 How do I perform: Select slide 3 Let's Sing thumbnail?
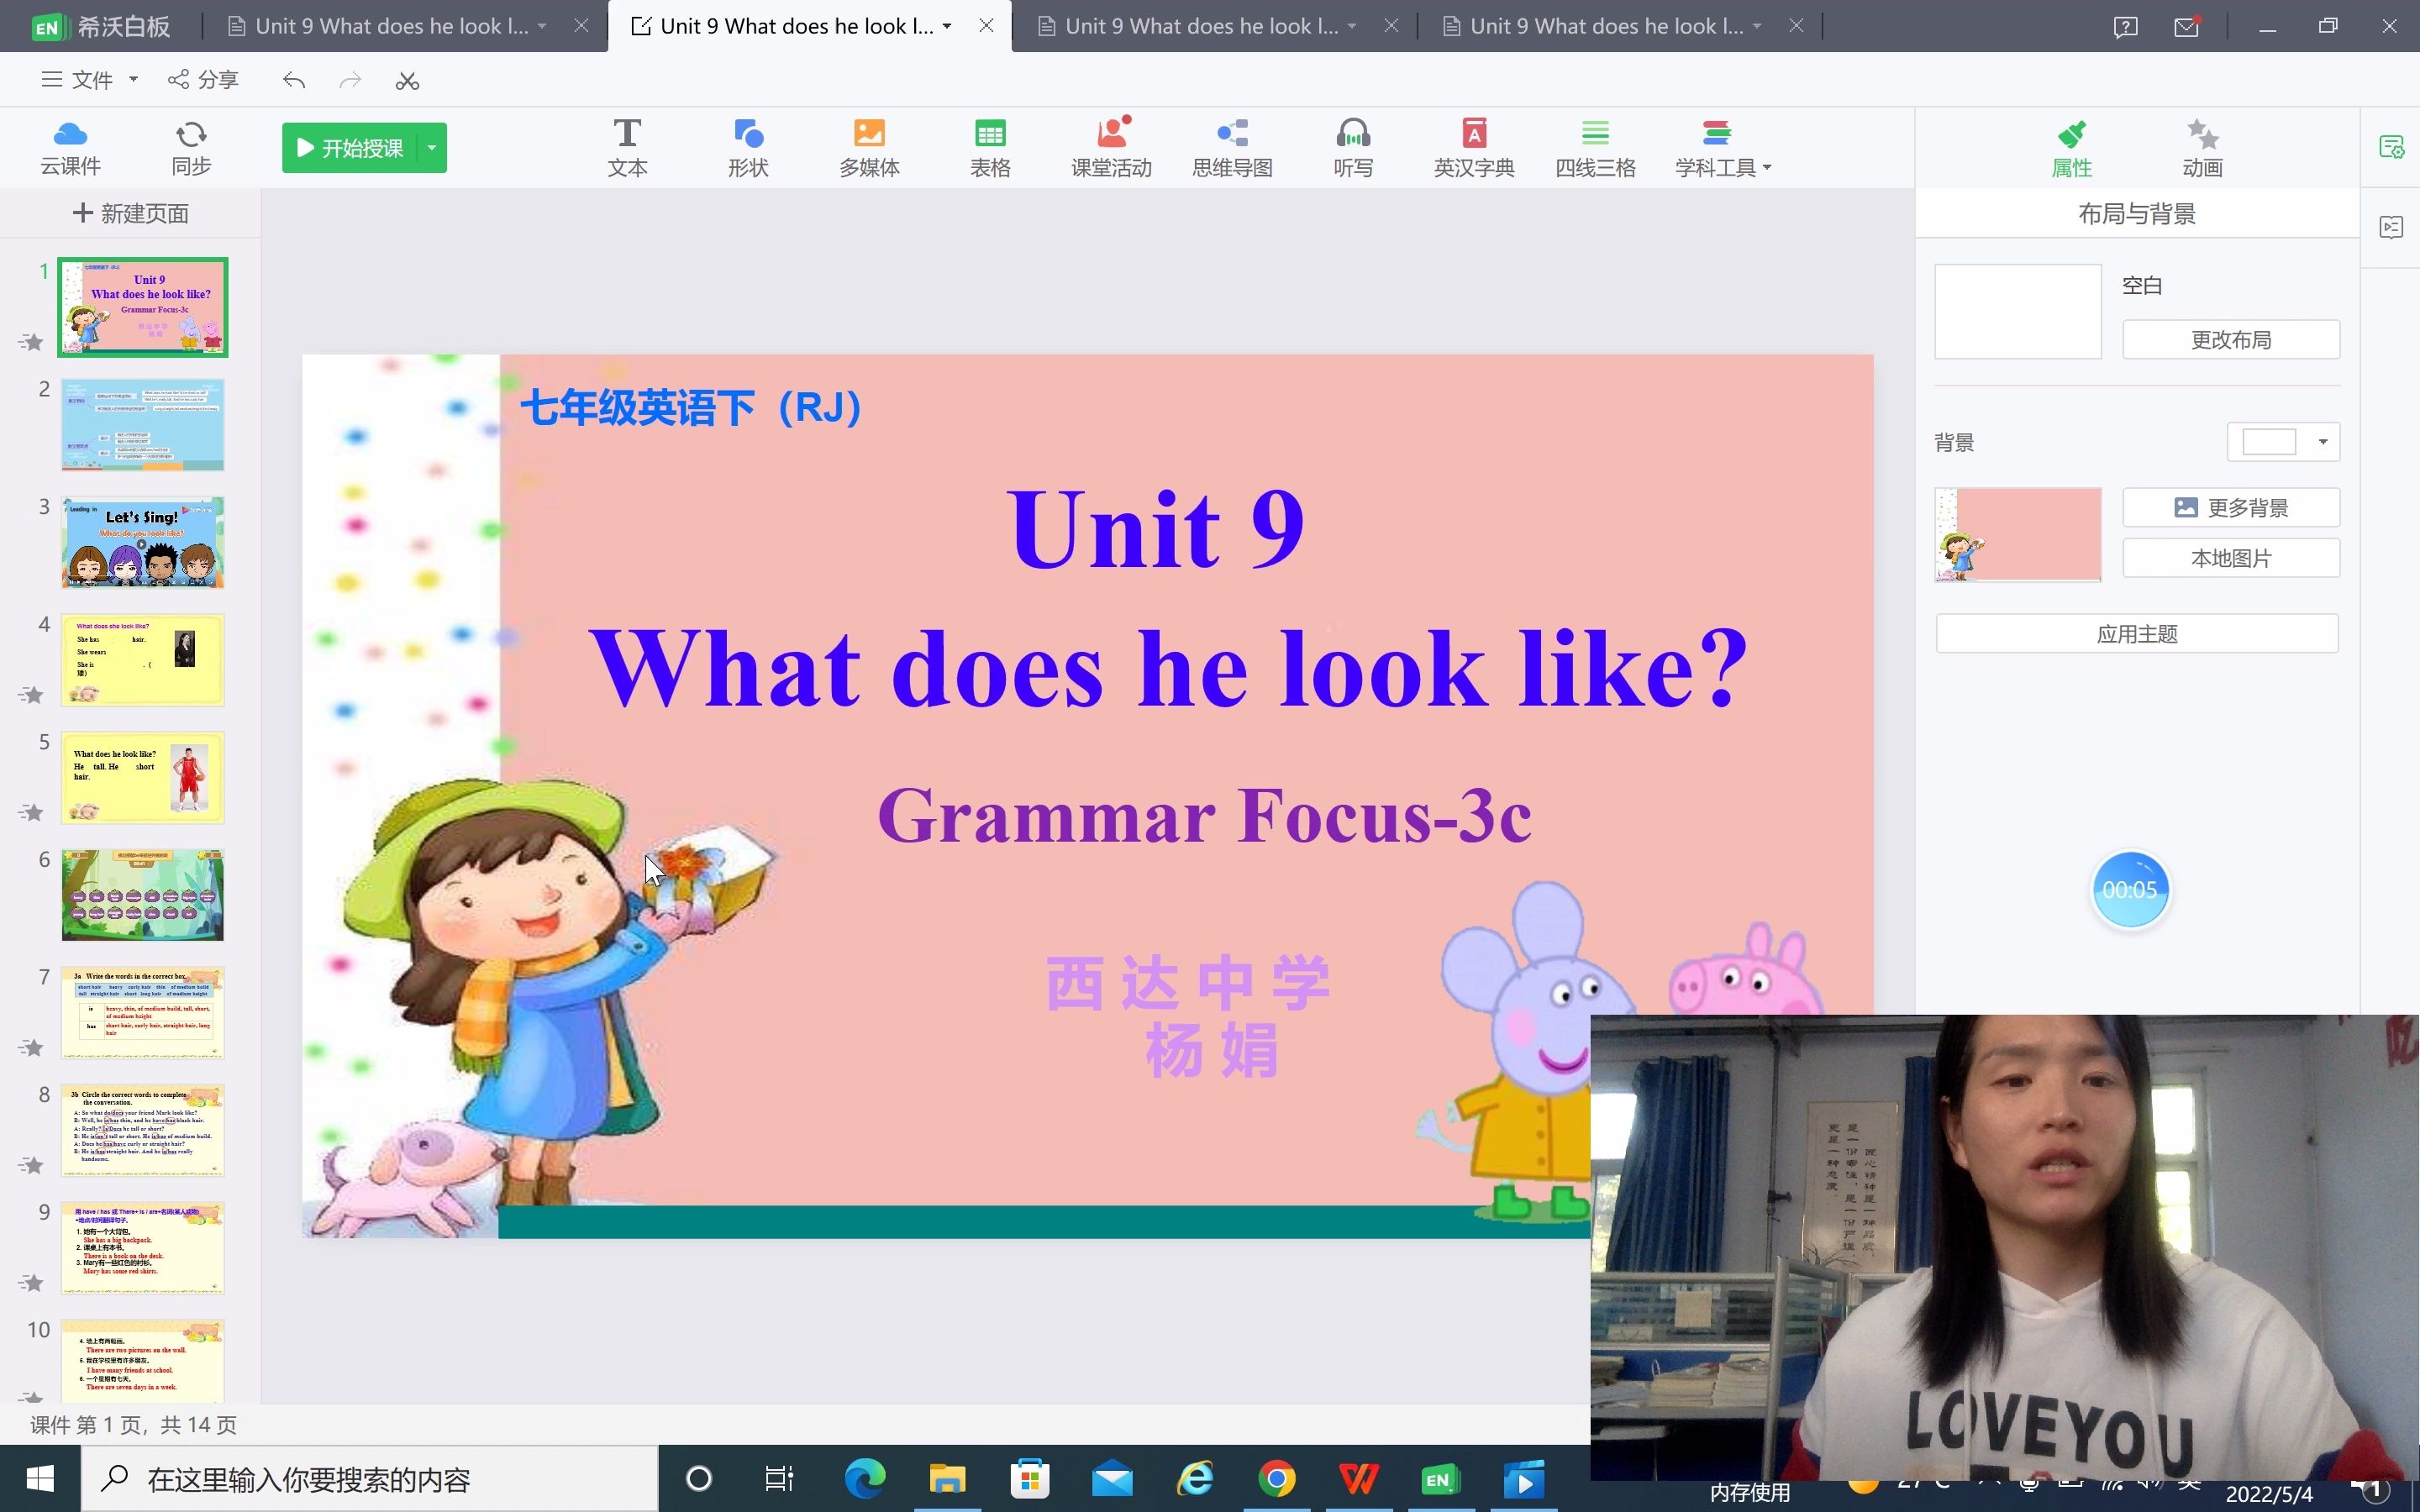click(143, 543)
